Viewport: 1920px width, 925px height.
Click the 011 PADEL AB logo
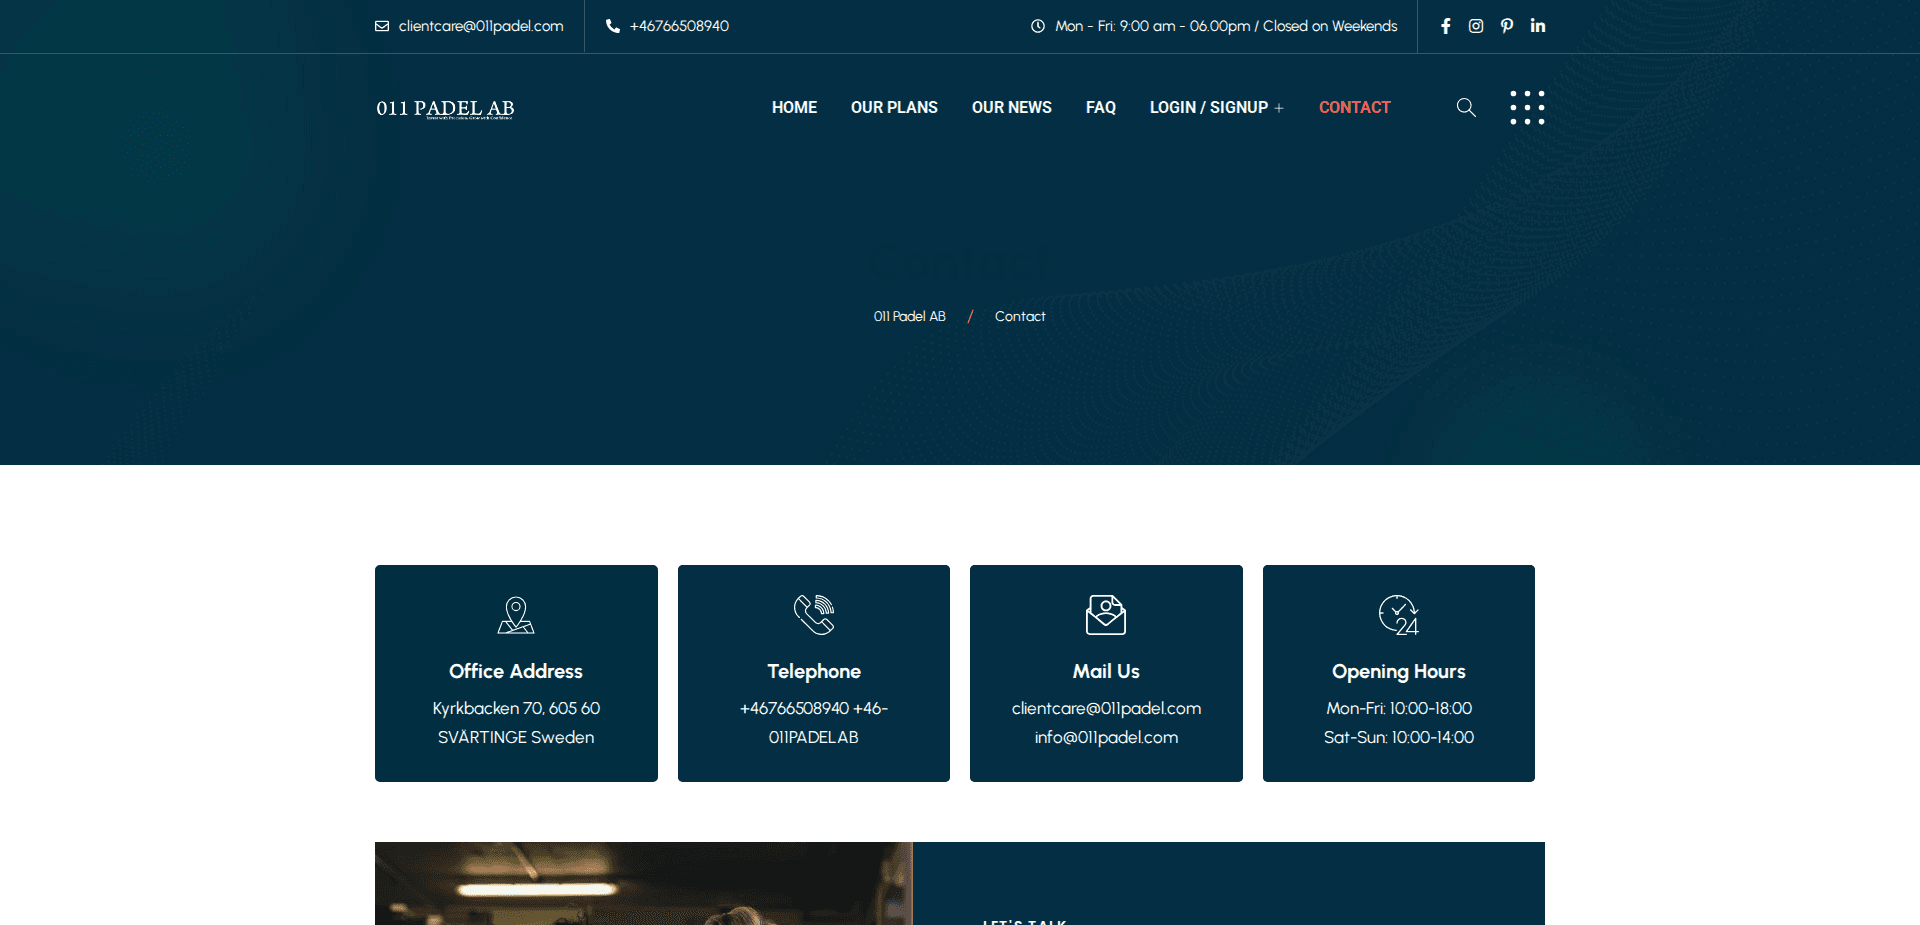pos(444,107)
